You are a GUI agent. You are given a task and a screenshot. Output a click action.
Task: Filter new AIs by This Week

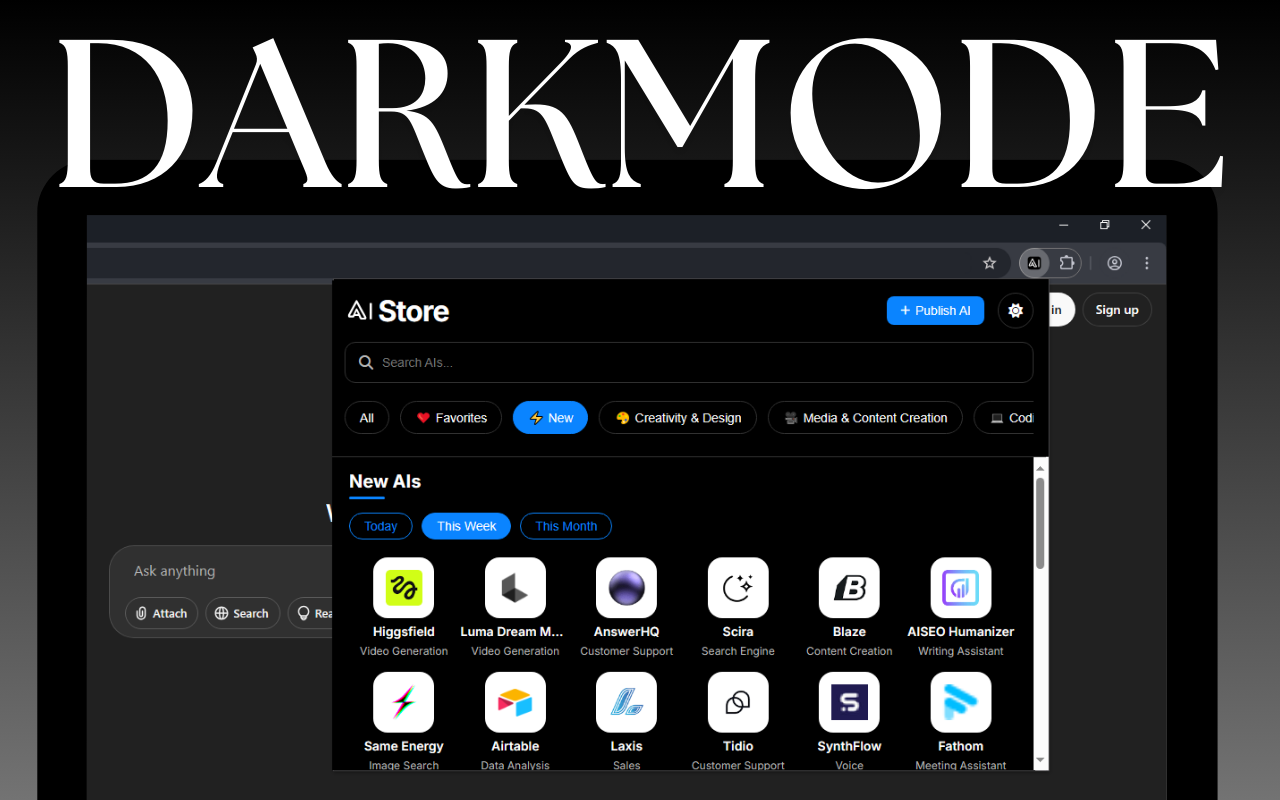click(x=466, y=526)
